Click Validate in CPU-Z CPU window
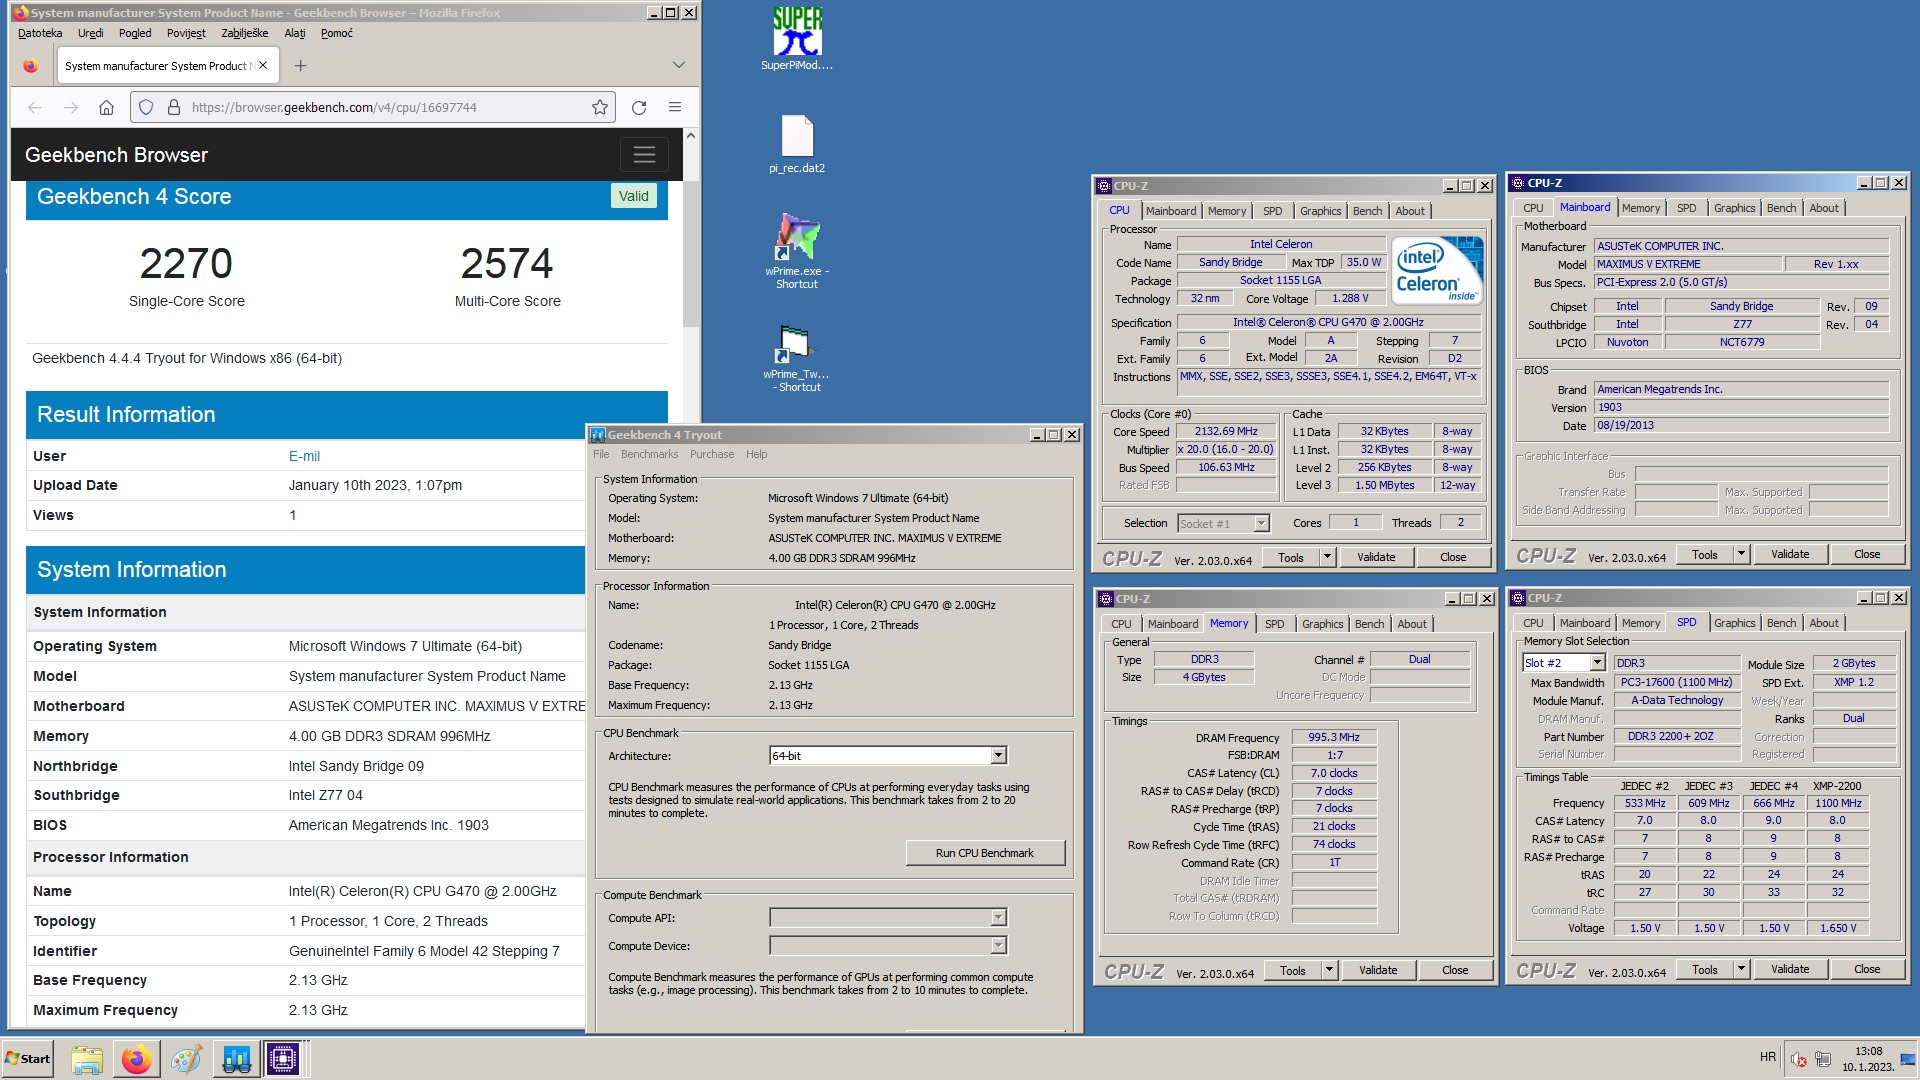Screen dimensions: 1920x1080 click(x=1376, y=557)
